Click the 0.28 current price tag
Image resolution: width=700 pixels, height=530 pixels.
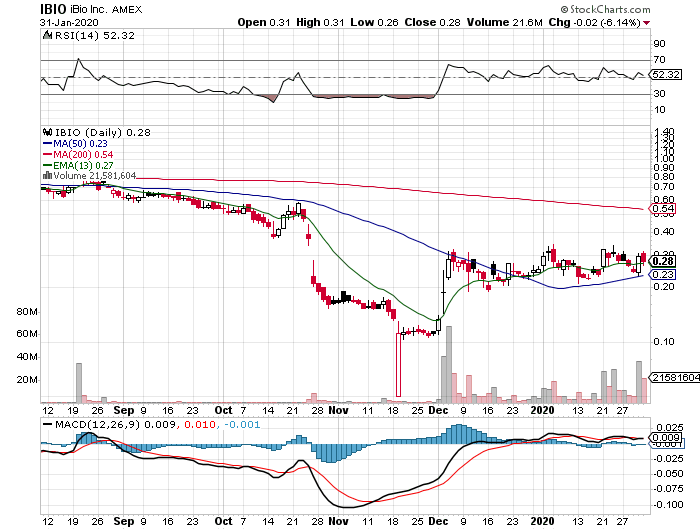[x=662, y=261]
